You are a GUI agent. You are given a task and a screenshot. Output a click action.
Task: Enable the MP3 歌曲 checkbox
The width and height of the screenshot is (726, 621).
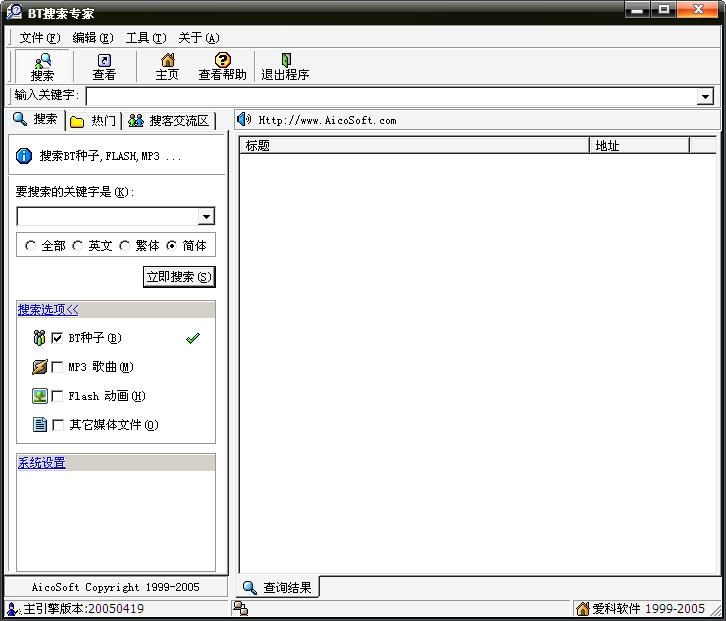point(57,367)
